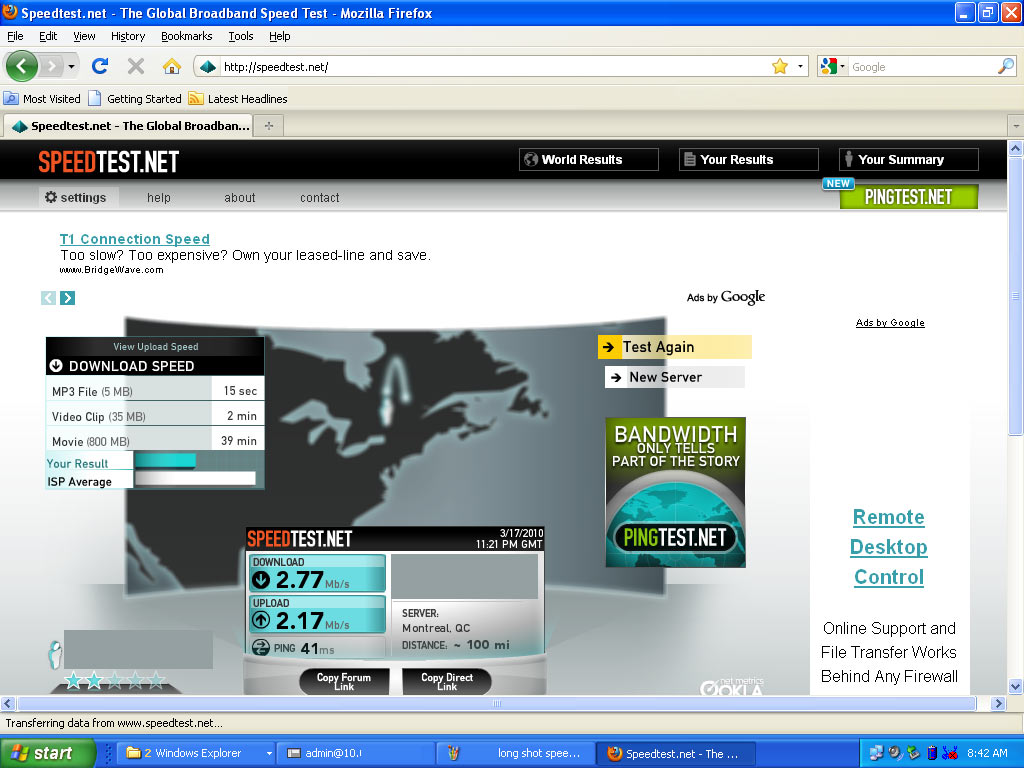The height and width of the screenshot is (768, 1024).
Task: Open the Latest Headlines feed bookmark
Action: coord(238,99)
